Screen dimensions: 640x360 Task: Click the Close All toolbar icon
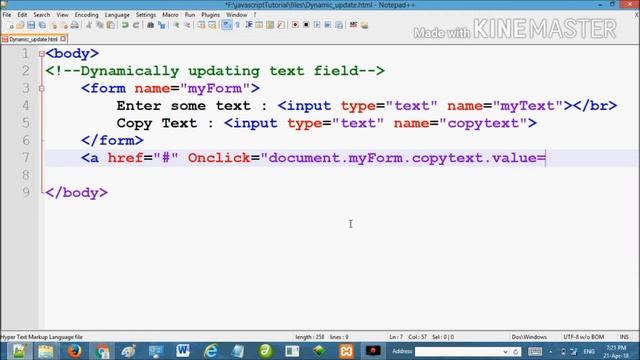[64, 25]
